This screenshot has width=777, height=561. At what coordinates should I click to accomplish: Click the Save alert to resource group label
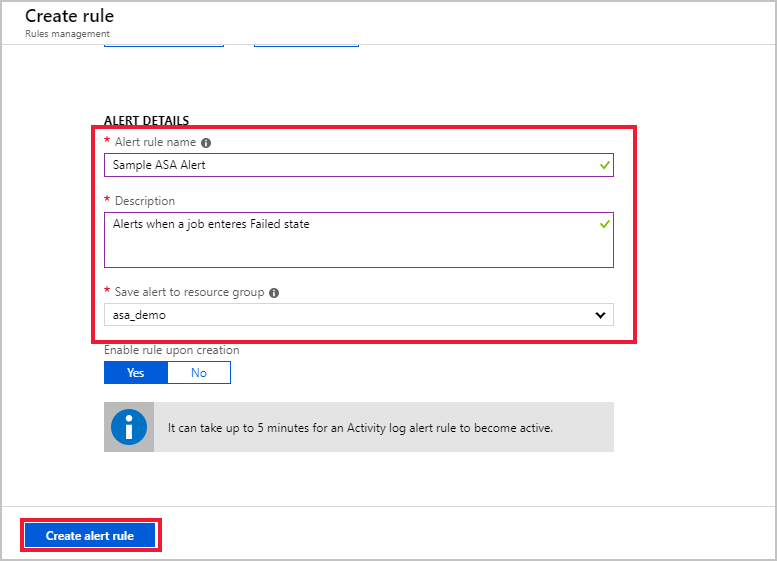(x=189, y=292)
